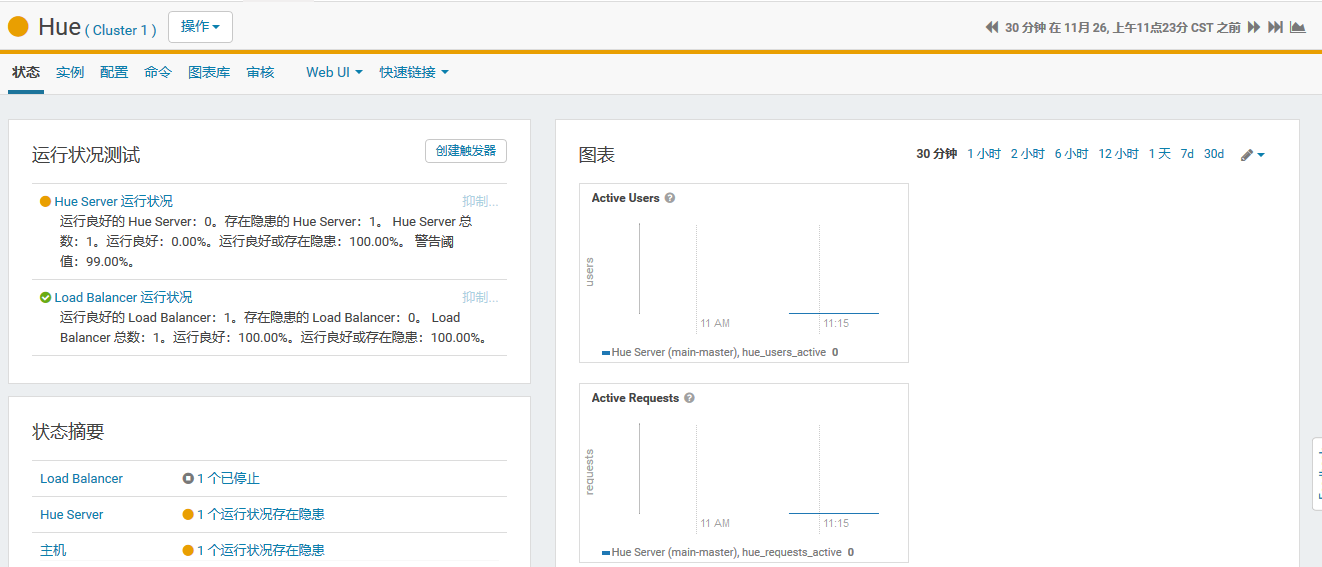Open the 图表库 tab
Image resolution: width=1322 pixels, height=567 pixels.
[209, 72]
